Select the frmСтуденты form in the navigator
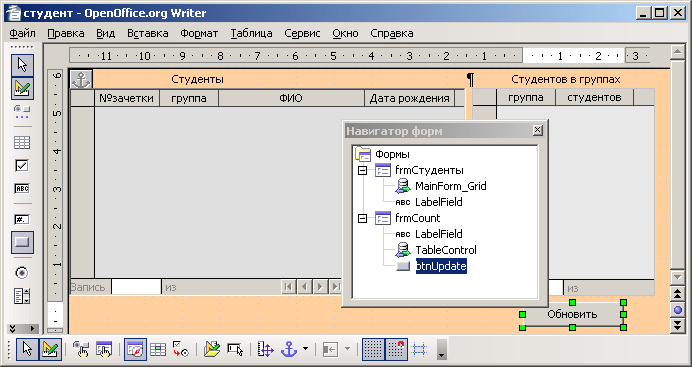 pos(429,170)
